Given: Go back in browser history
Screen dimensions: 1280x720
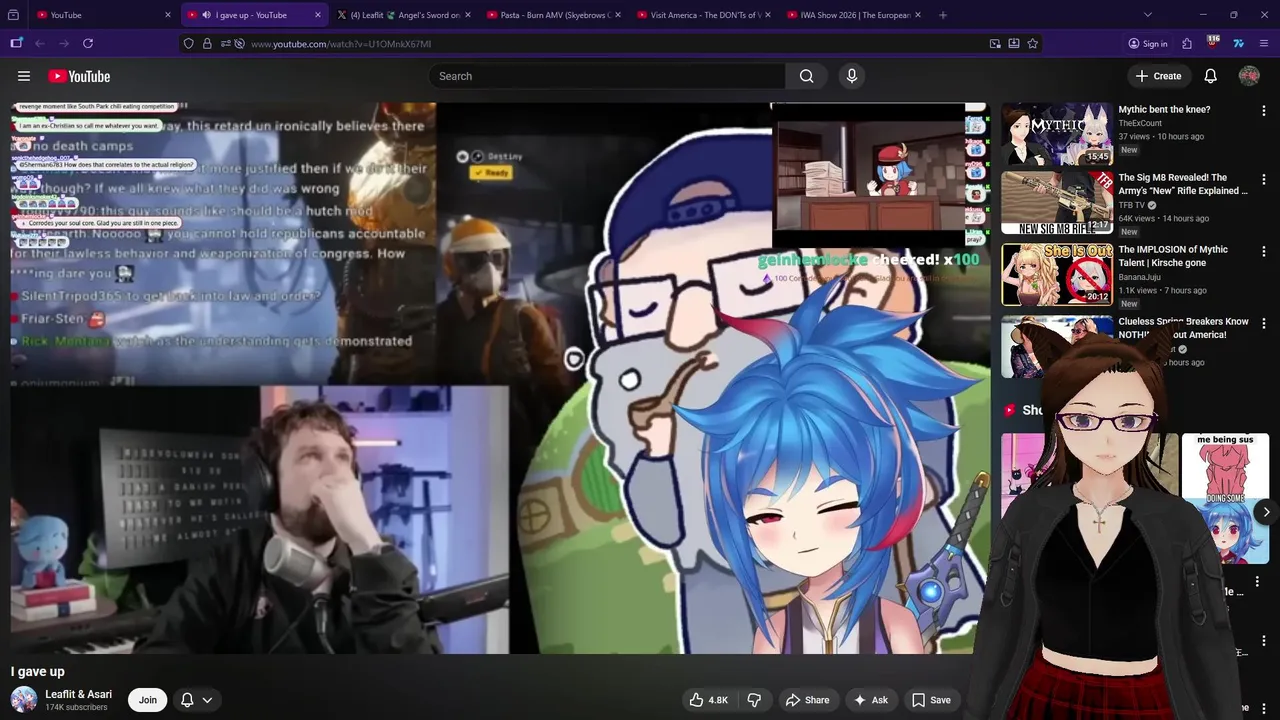Looking at the screenshot, I should coord(40,44).
